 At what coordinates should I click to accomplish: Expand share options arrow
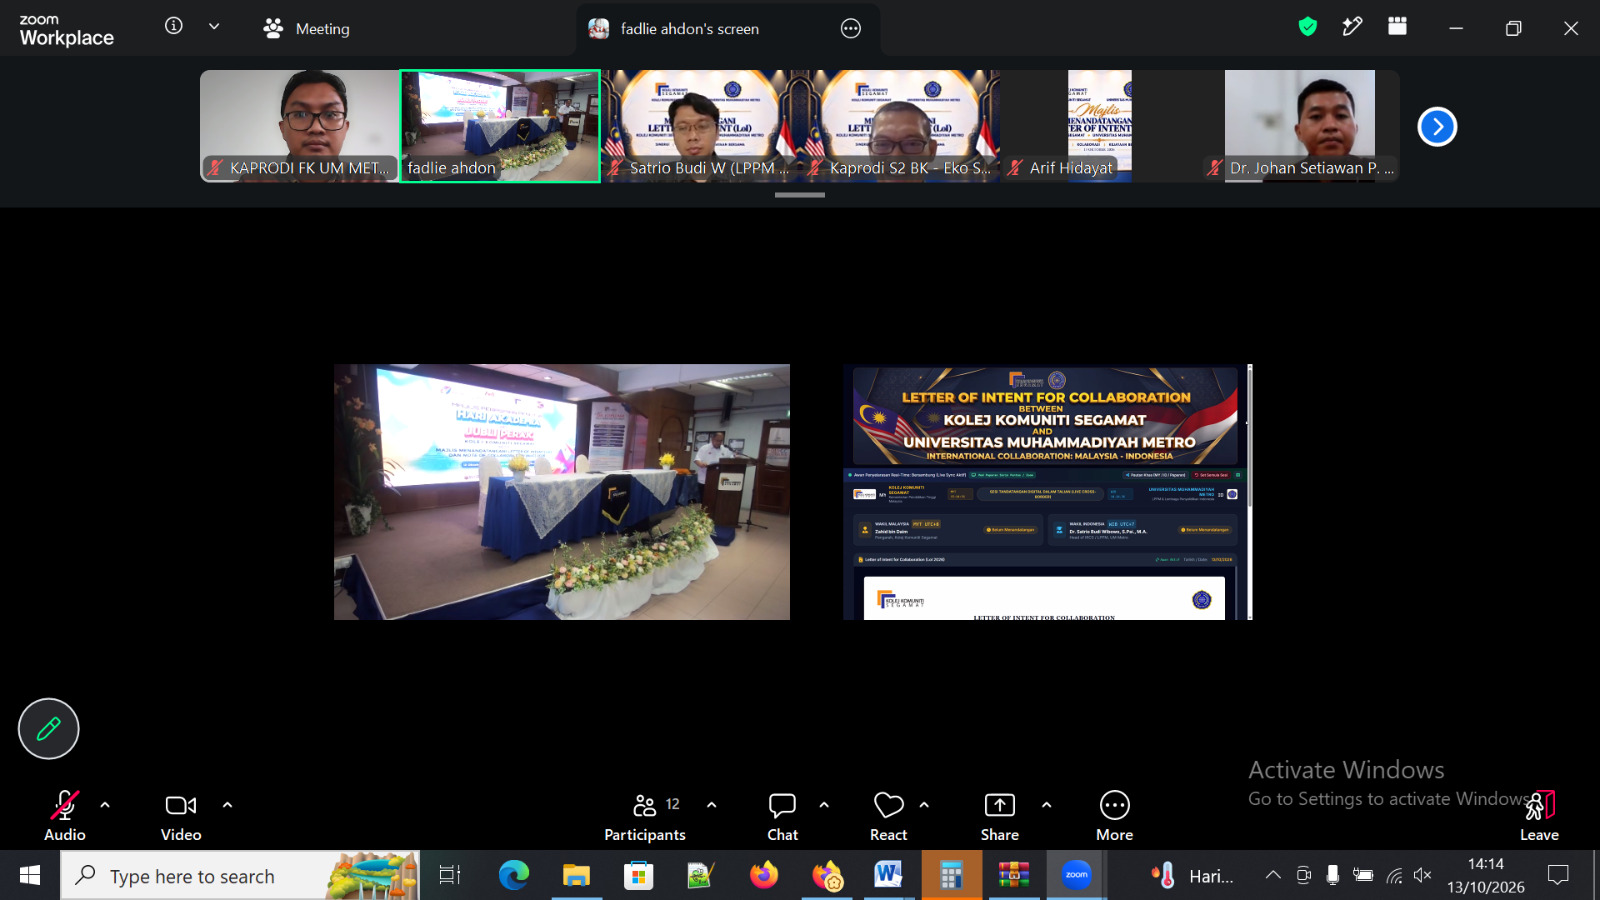[x=1046, y=804]
